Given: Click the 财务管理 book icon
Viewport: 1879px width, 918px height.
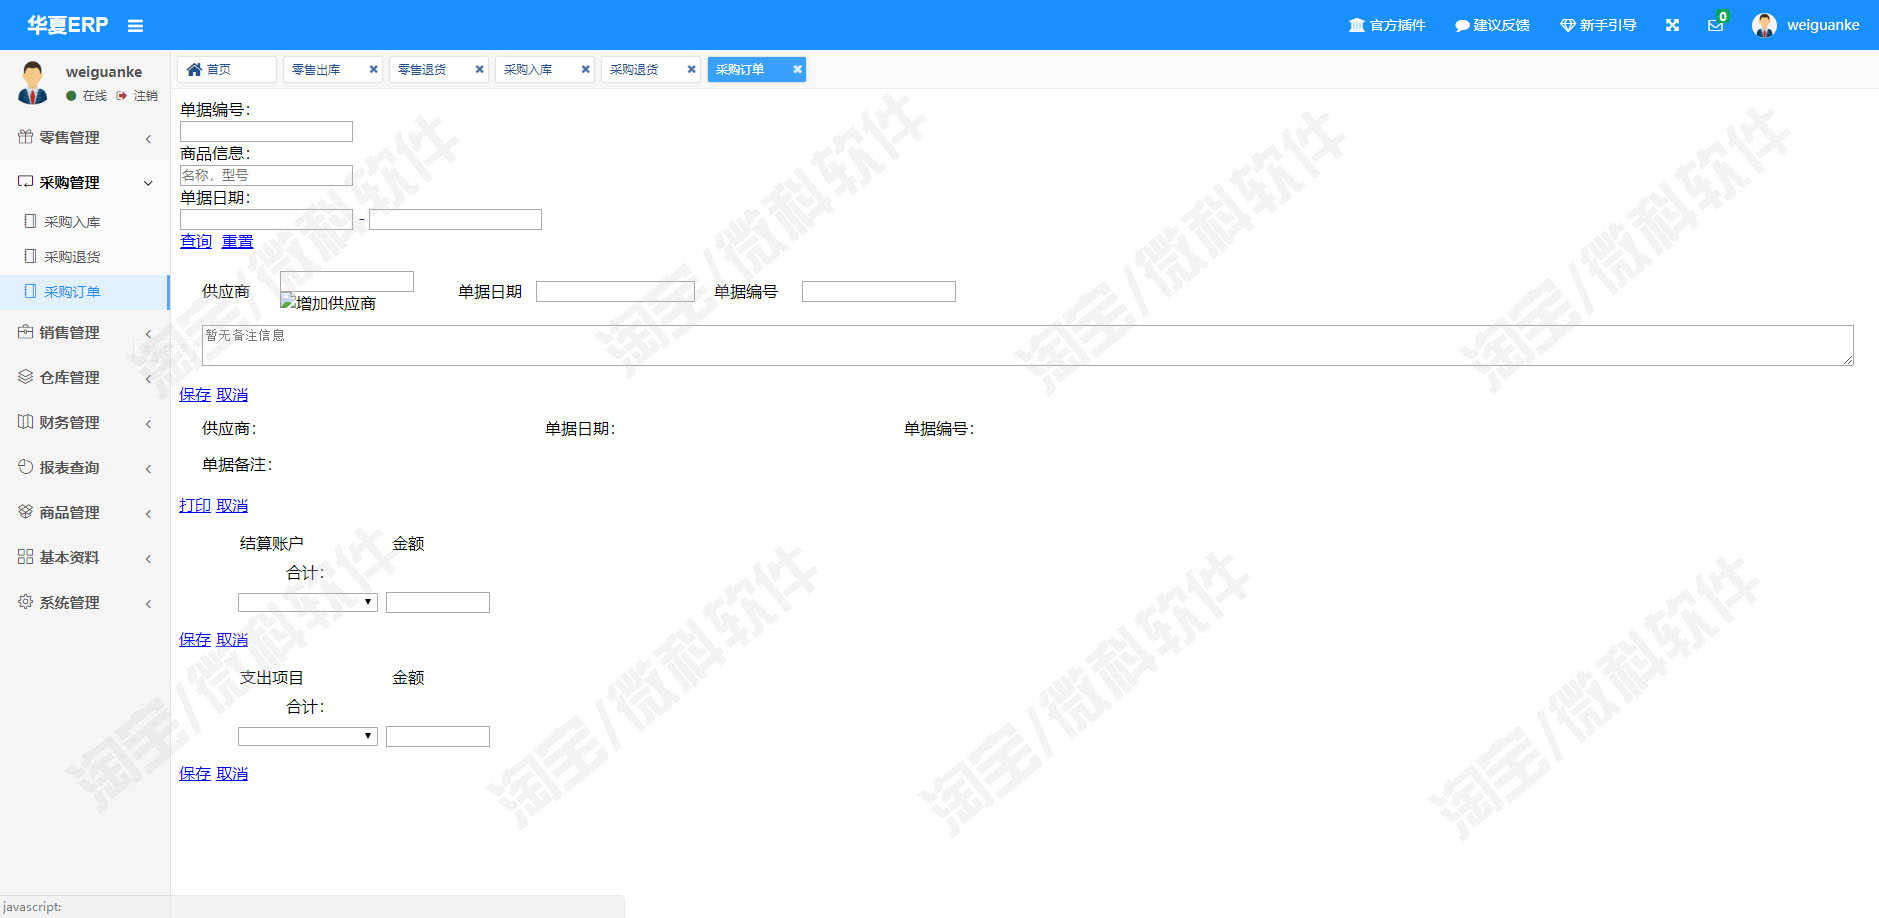Looking at the screenshot, I should [x=25, y=422].
